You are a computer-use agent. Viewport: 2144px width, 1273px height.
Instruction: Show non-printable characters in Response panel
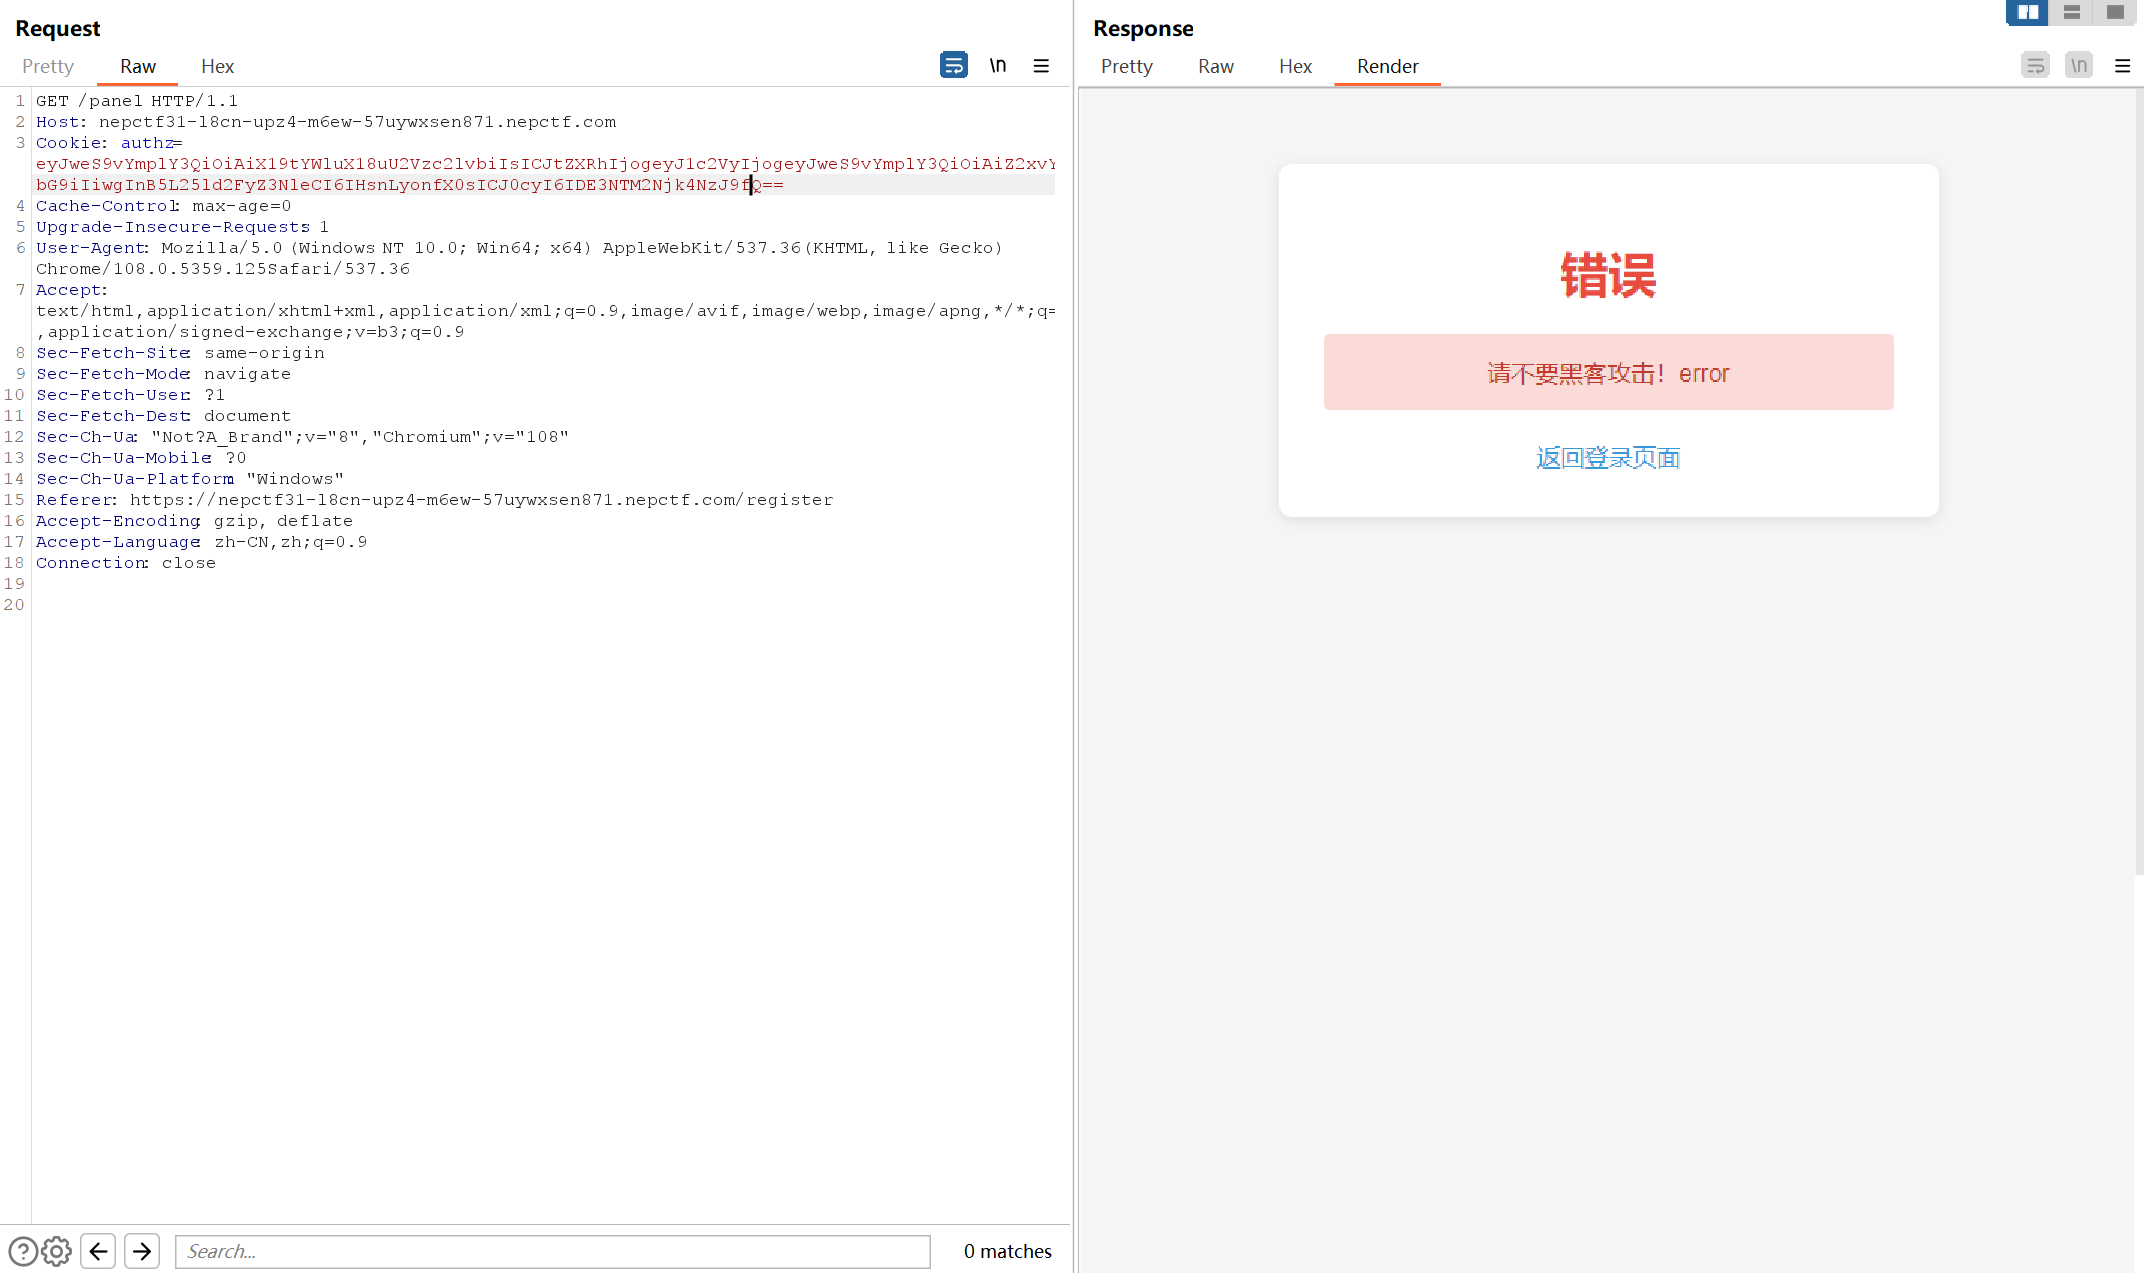click(x=2079, y=65)
